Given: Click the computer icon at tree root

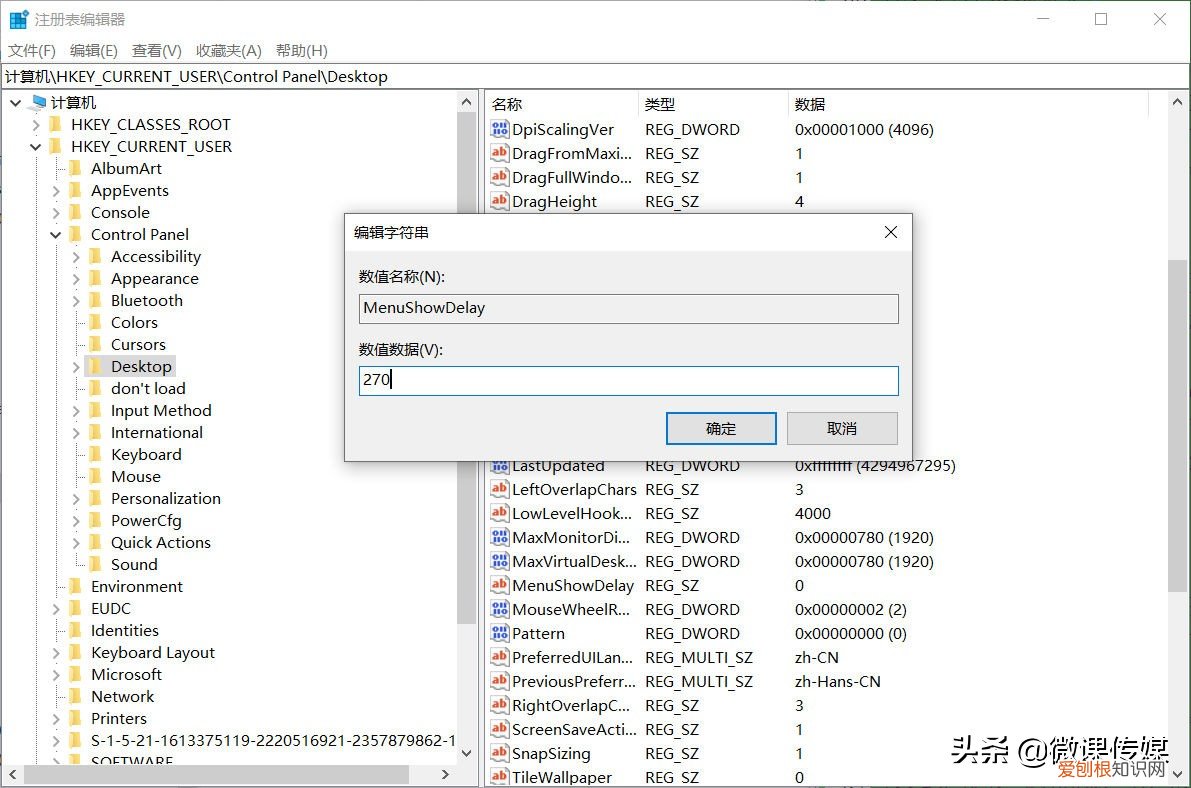Looking at the screenshot, I should tap(39, 102).
